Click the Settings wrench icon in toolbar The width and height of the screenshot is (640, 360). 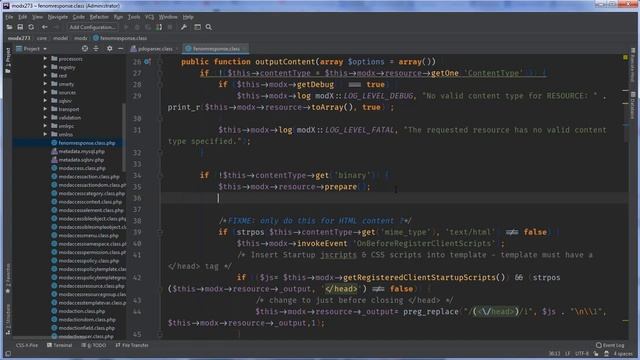click(x=184, y=27)
